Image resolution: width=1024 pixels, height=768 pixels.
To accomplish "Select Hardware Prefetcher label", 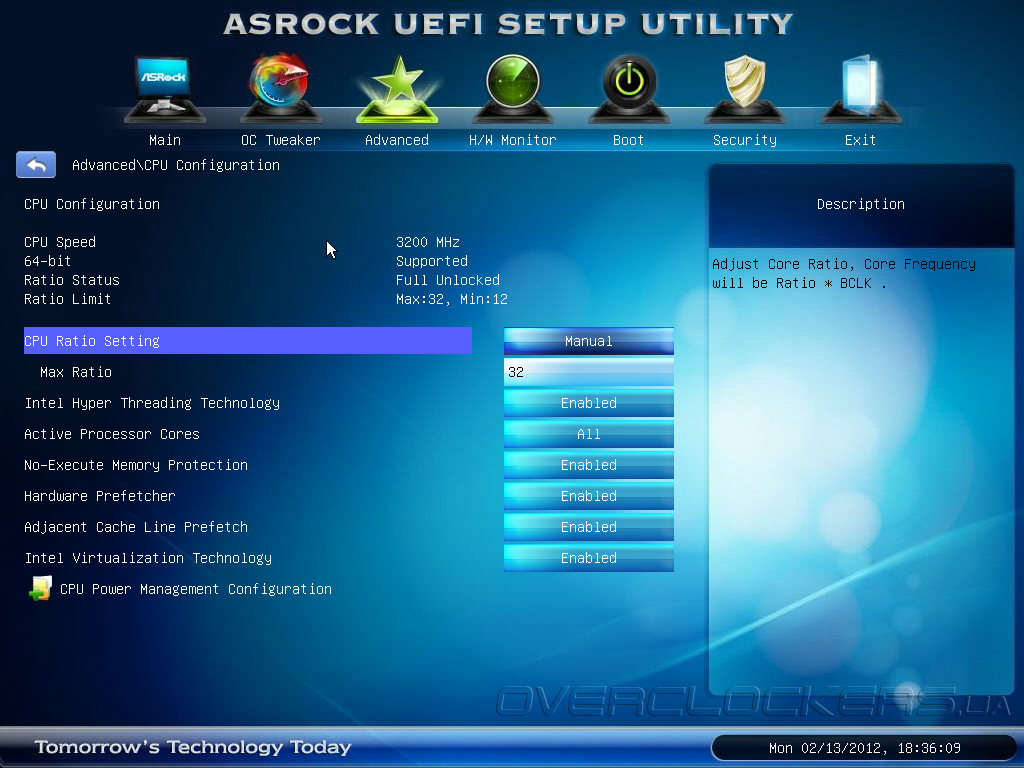I will click(100, 496).
